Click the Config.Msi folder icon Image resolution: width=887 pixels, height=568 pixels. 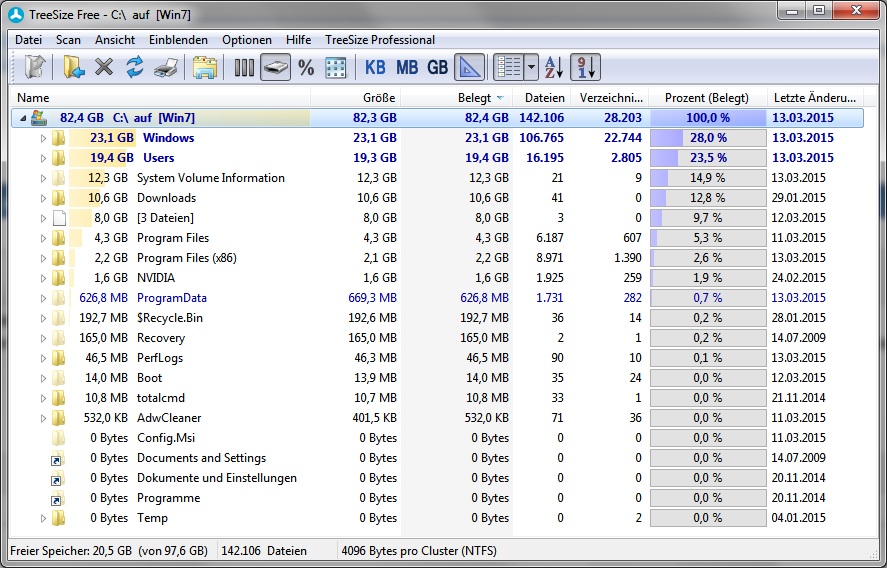point(58,438)
